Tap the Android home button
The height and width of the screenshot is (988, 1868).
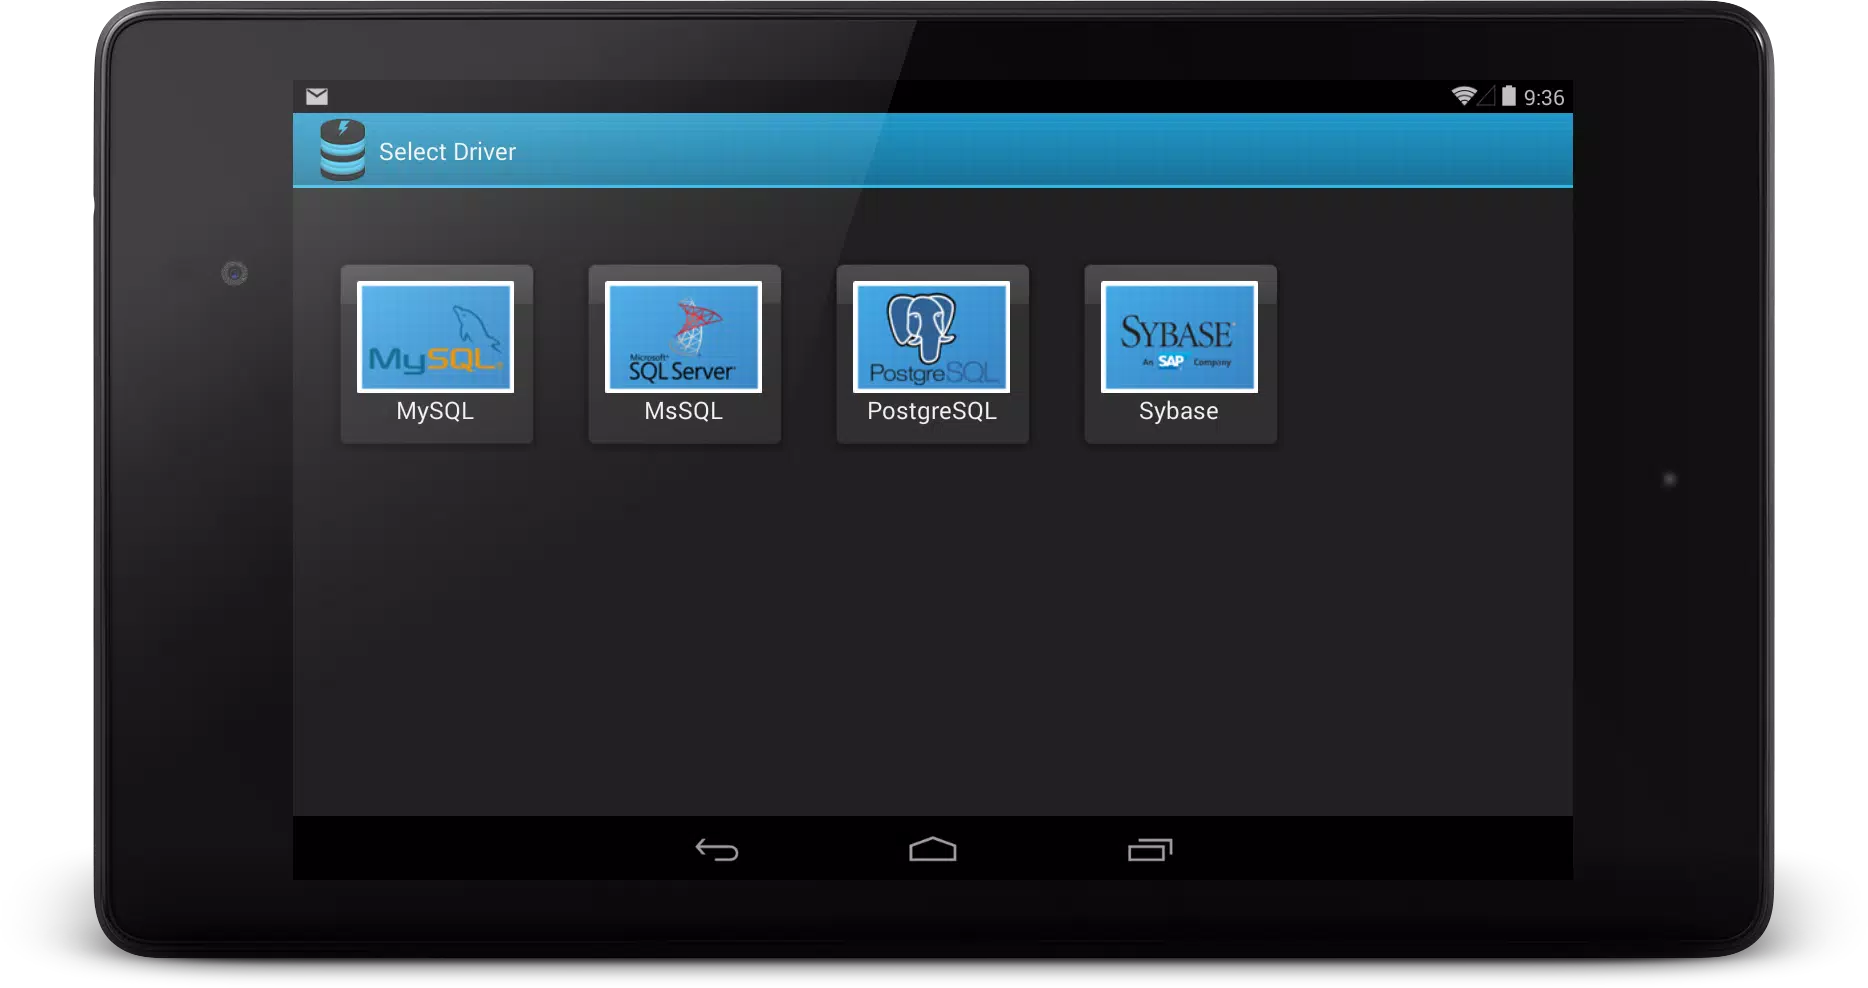[x=933, y=849]
